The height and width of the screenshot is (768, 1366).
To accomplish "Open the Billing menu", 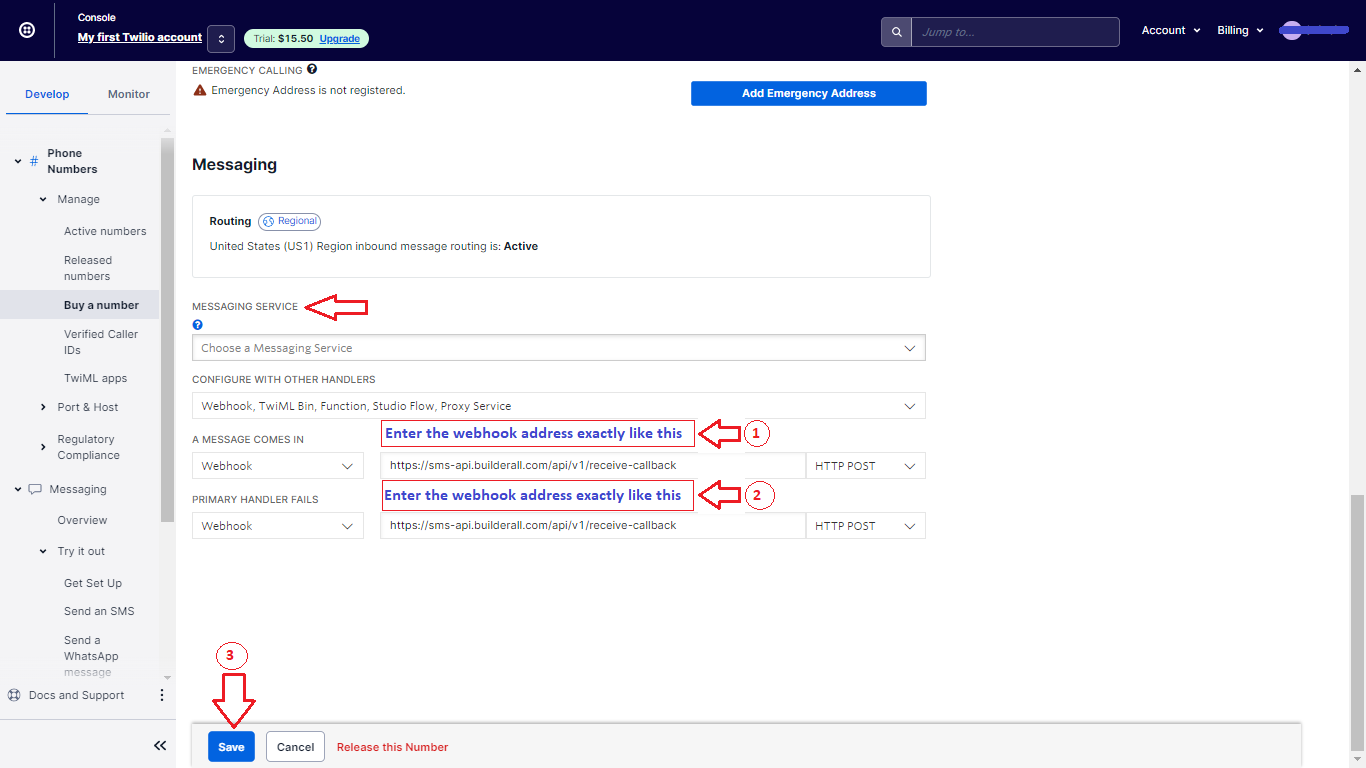I will click(1240, 30).
